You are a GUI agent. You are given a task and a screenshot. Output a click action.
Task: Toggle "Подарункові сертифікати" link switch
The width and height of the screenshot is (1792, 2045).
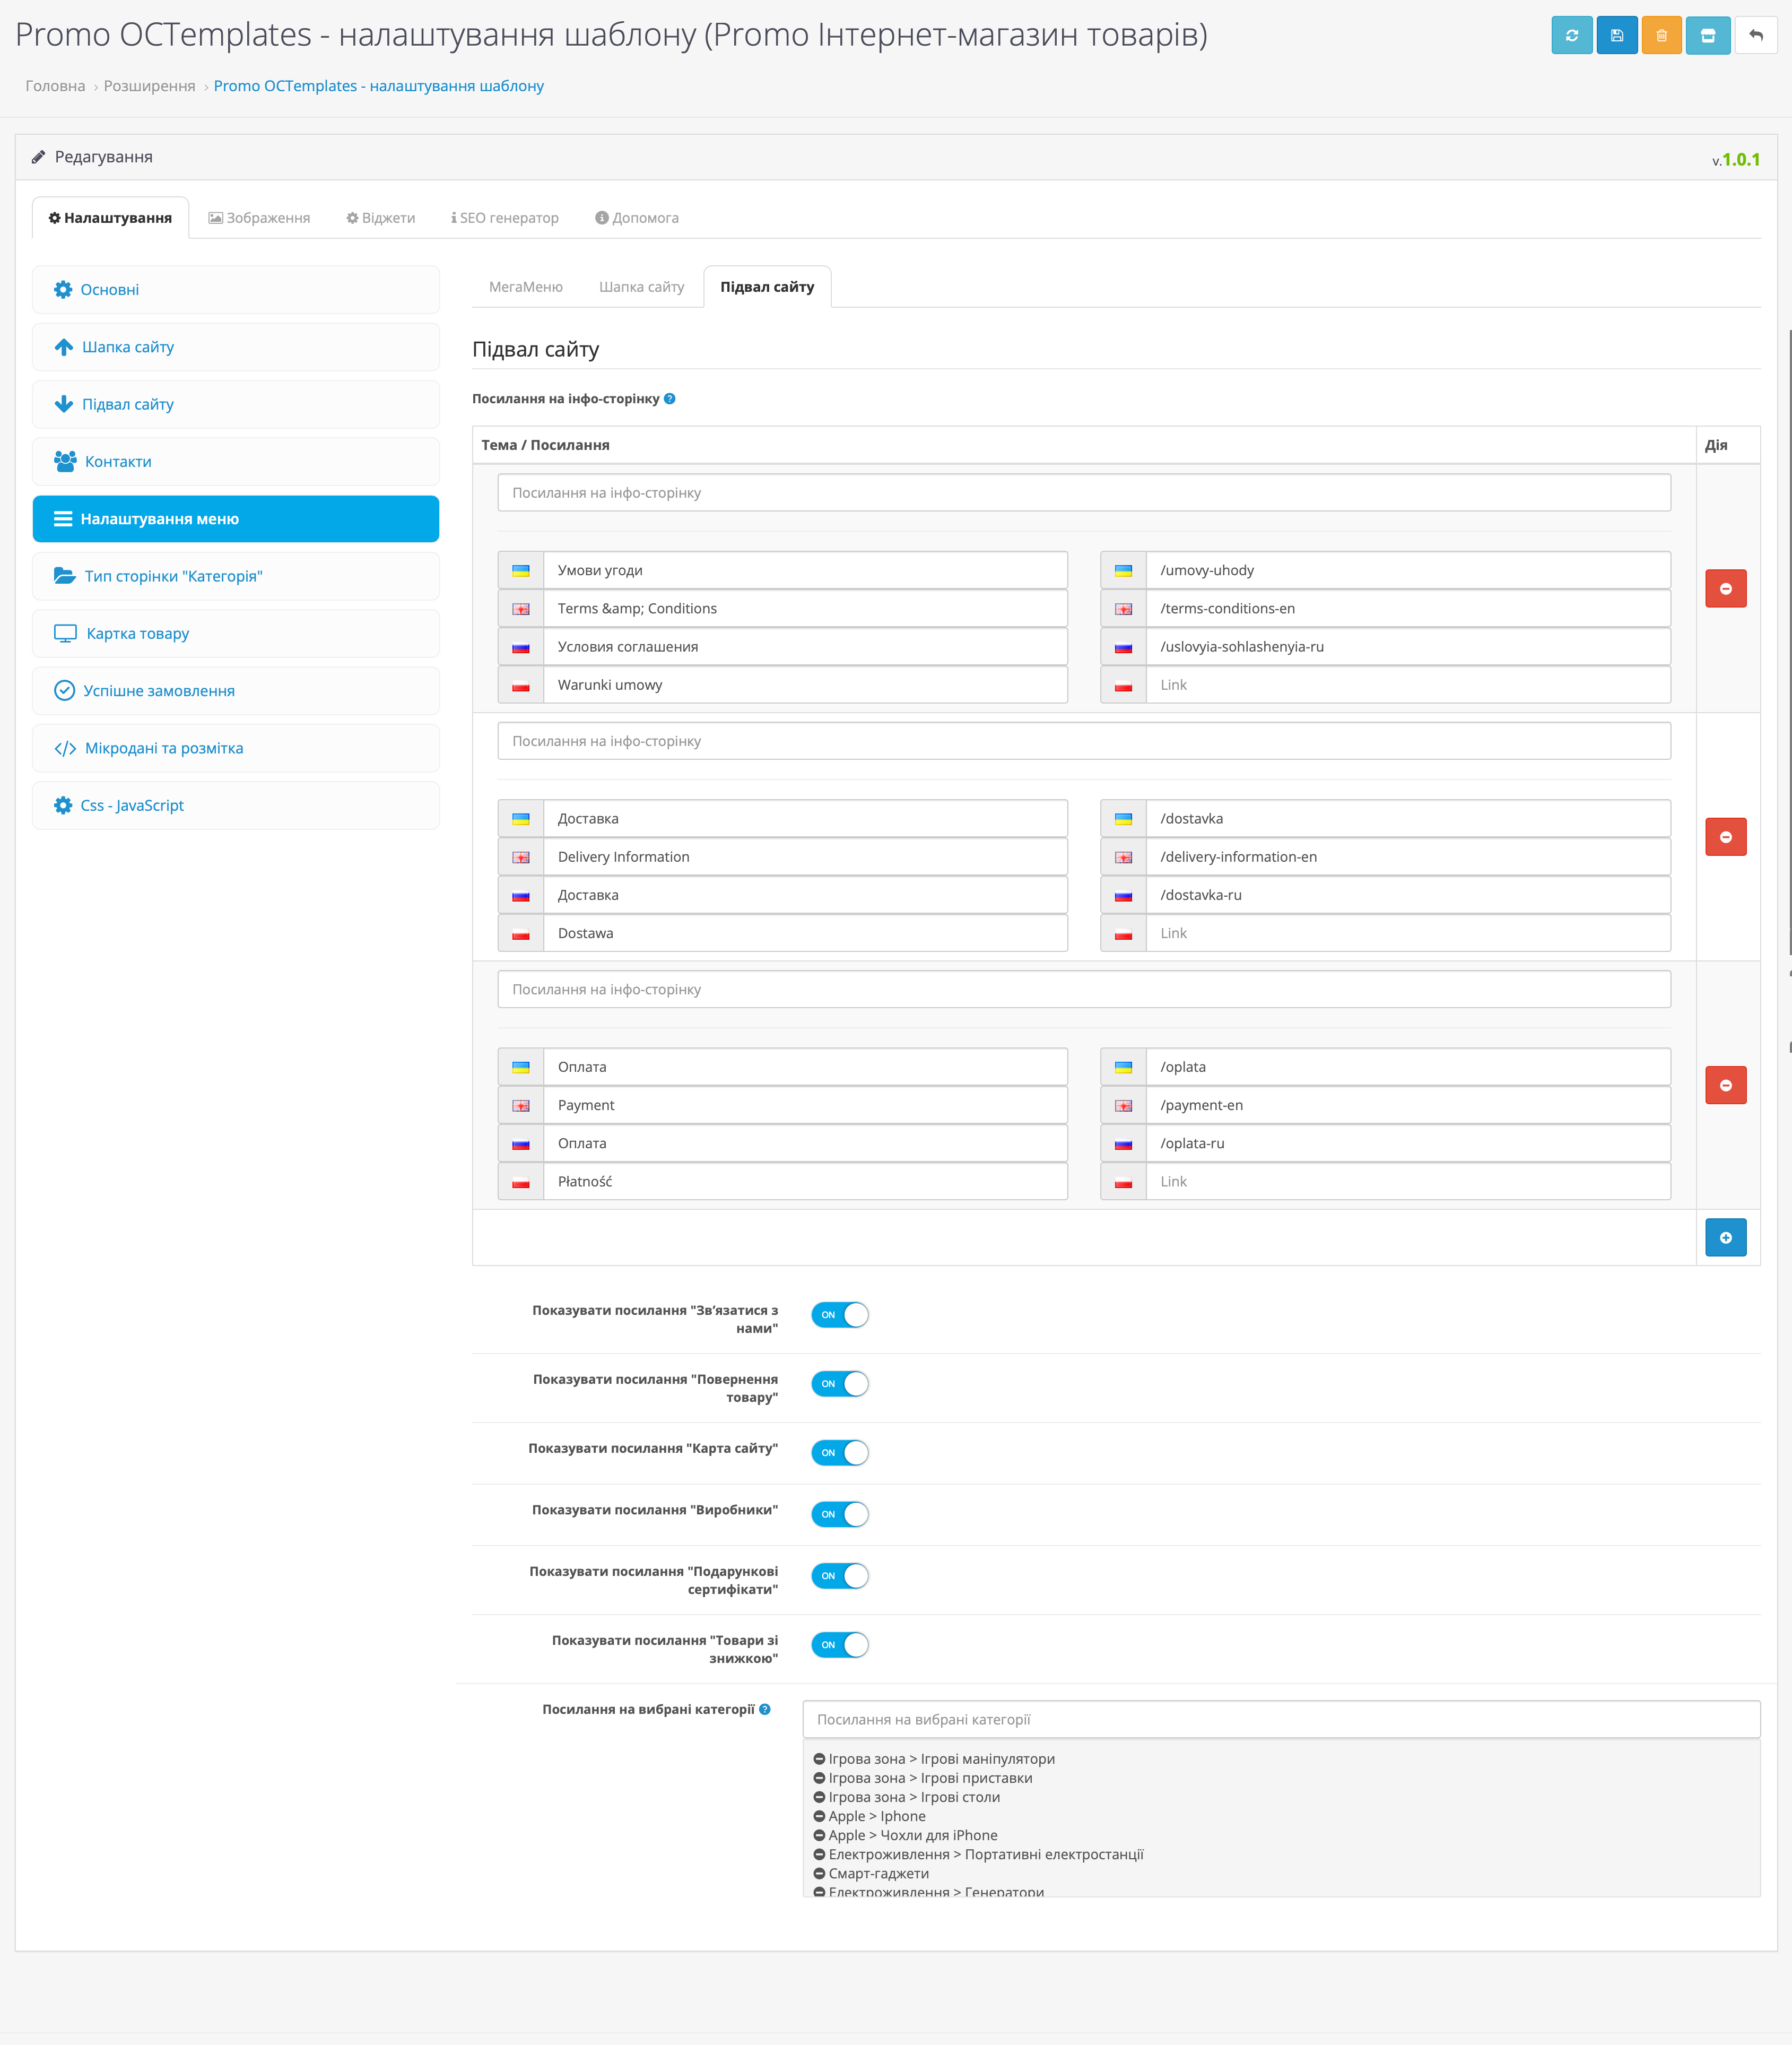click(x=839, y=1576)
